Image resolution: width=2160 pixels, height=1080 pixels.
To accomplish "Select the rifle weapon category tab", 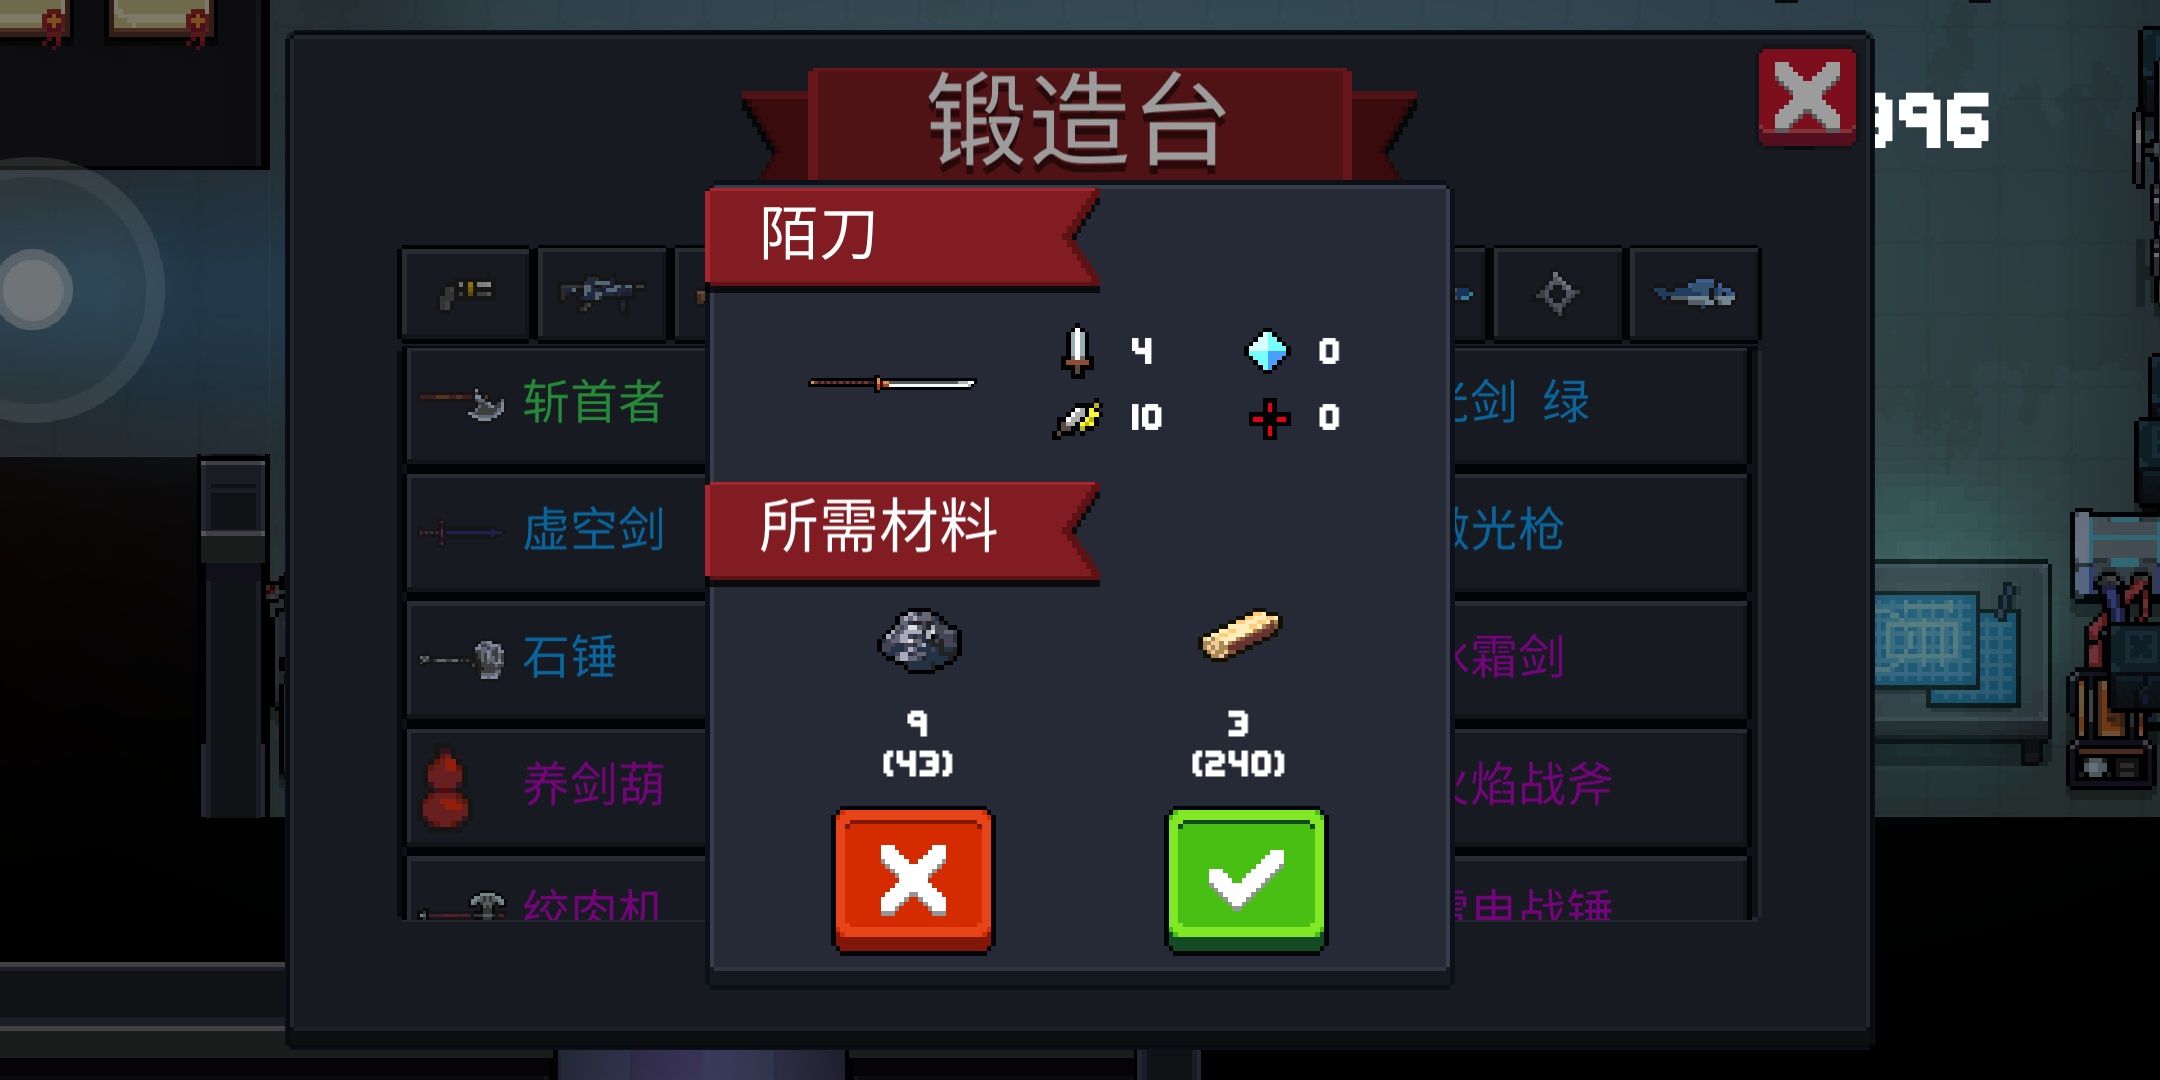I will click(x=602, y=294).
